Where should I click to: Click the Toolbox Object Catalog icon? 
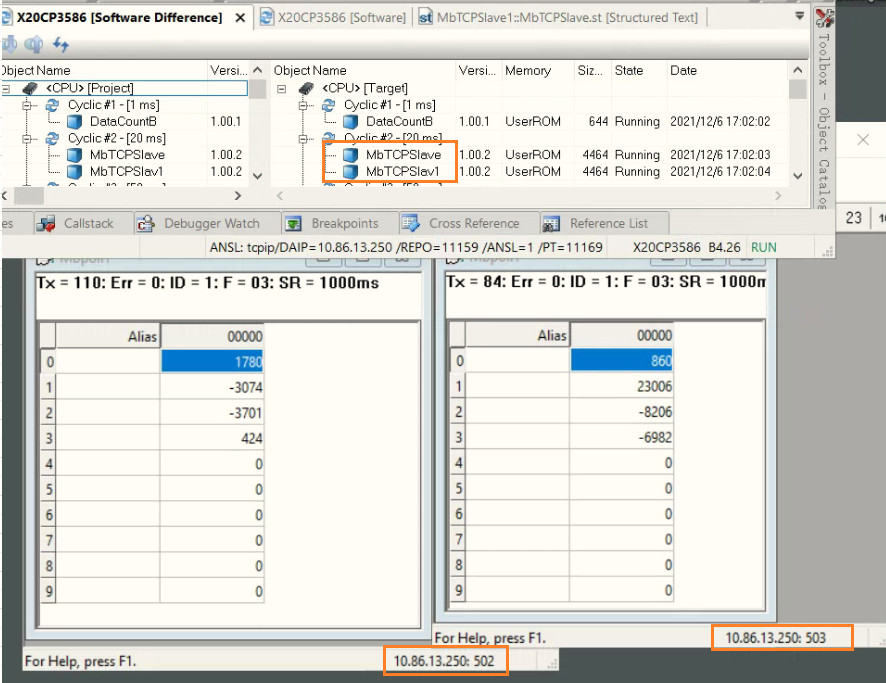click(x=824, y=18)
